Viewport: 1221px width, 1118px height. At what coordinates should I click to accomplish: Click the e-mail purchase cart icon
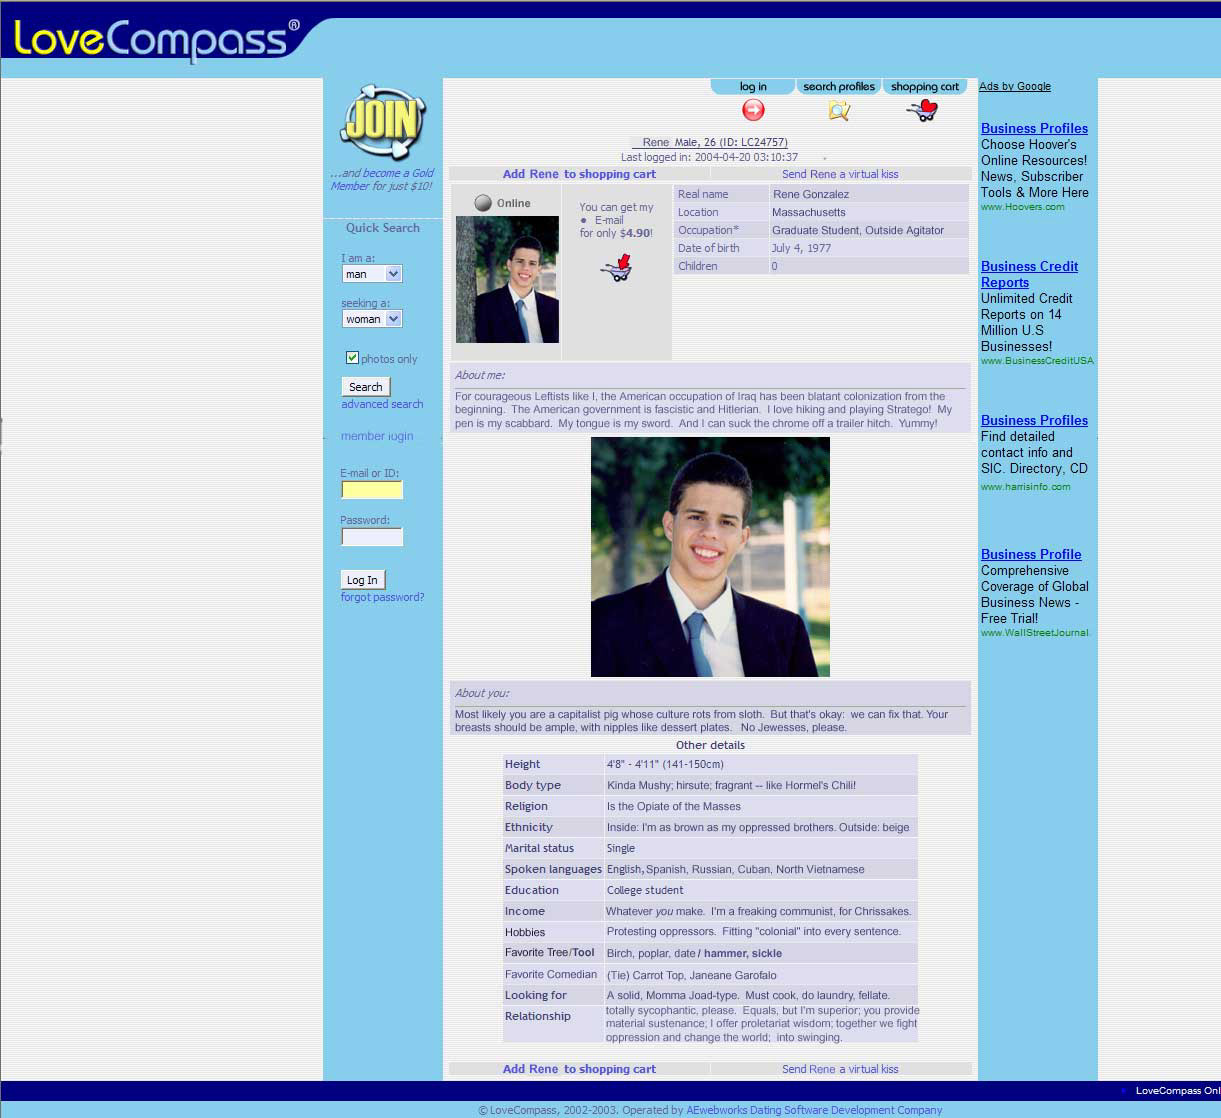click(617, 268)
